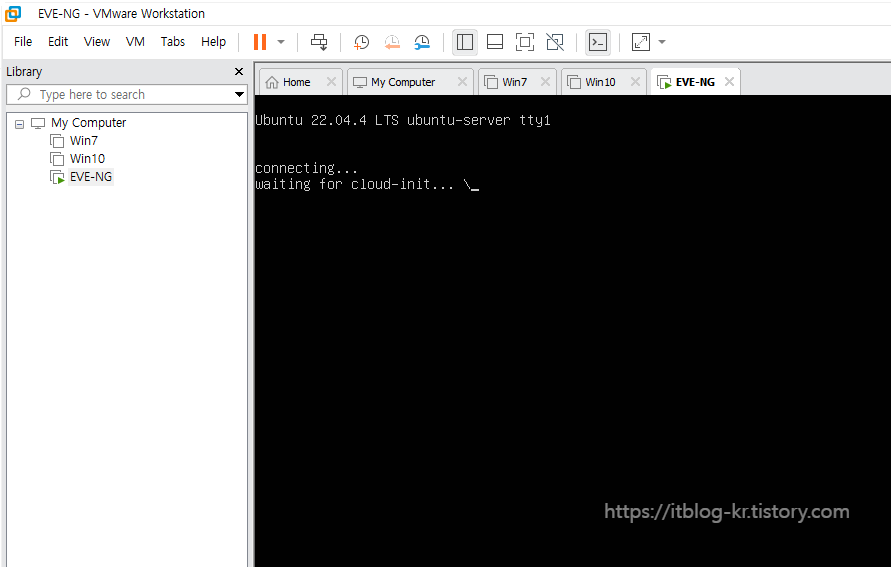Viewport: 891px width, 567px height.
Task: Click the stretch guest display icon
Action: point(641,42)
